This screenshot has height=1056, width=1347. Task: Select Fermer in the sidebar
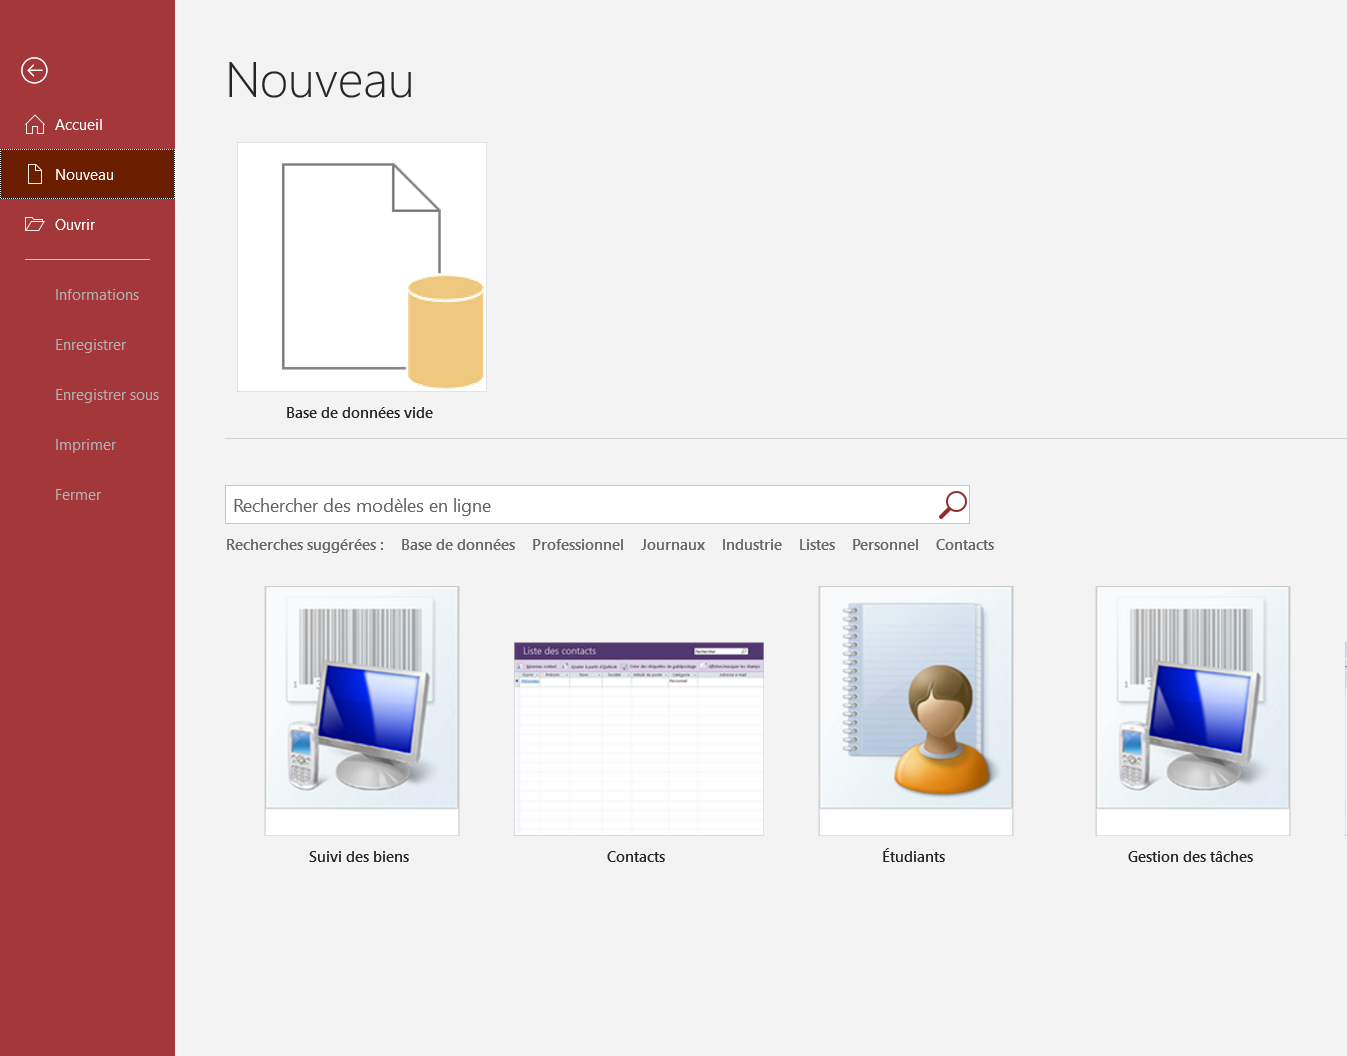pos(78,495)
